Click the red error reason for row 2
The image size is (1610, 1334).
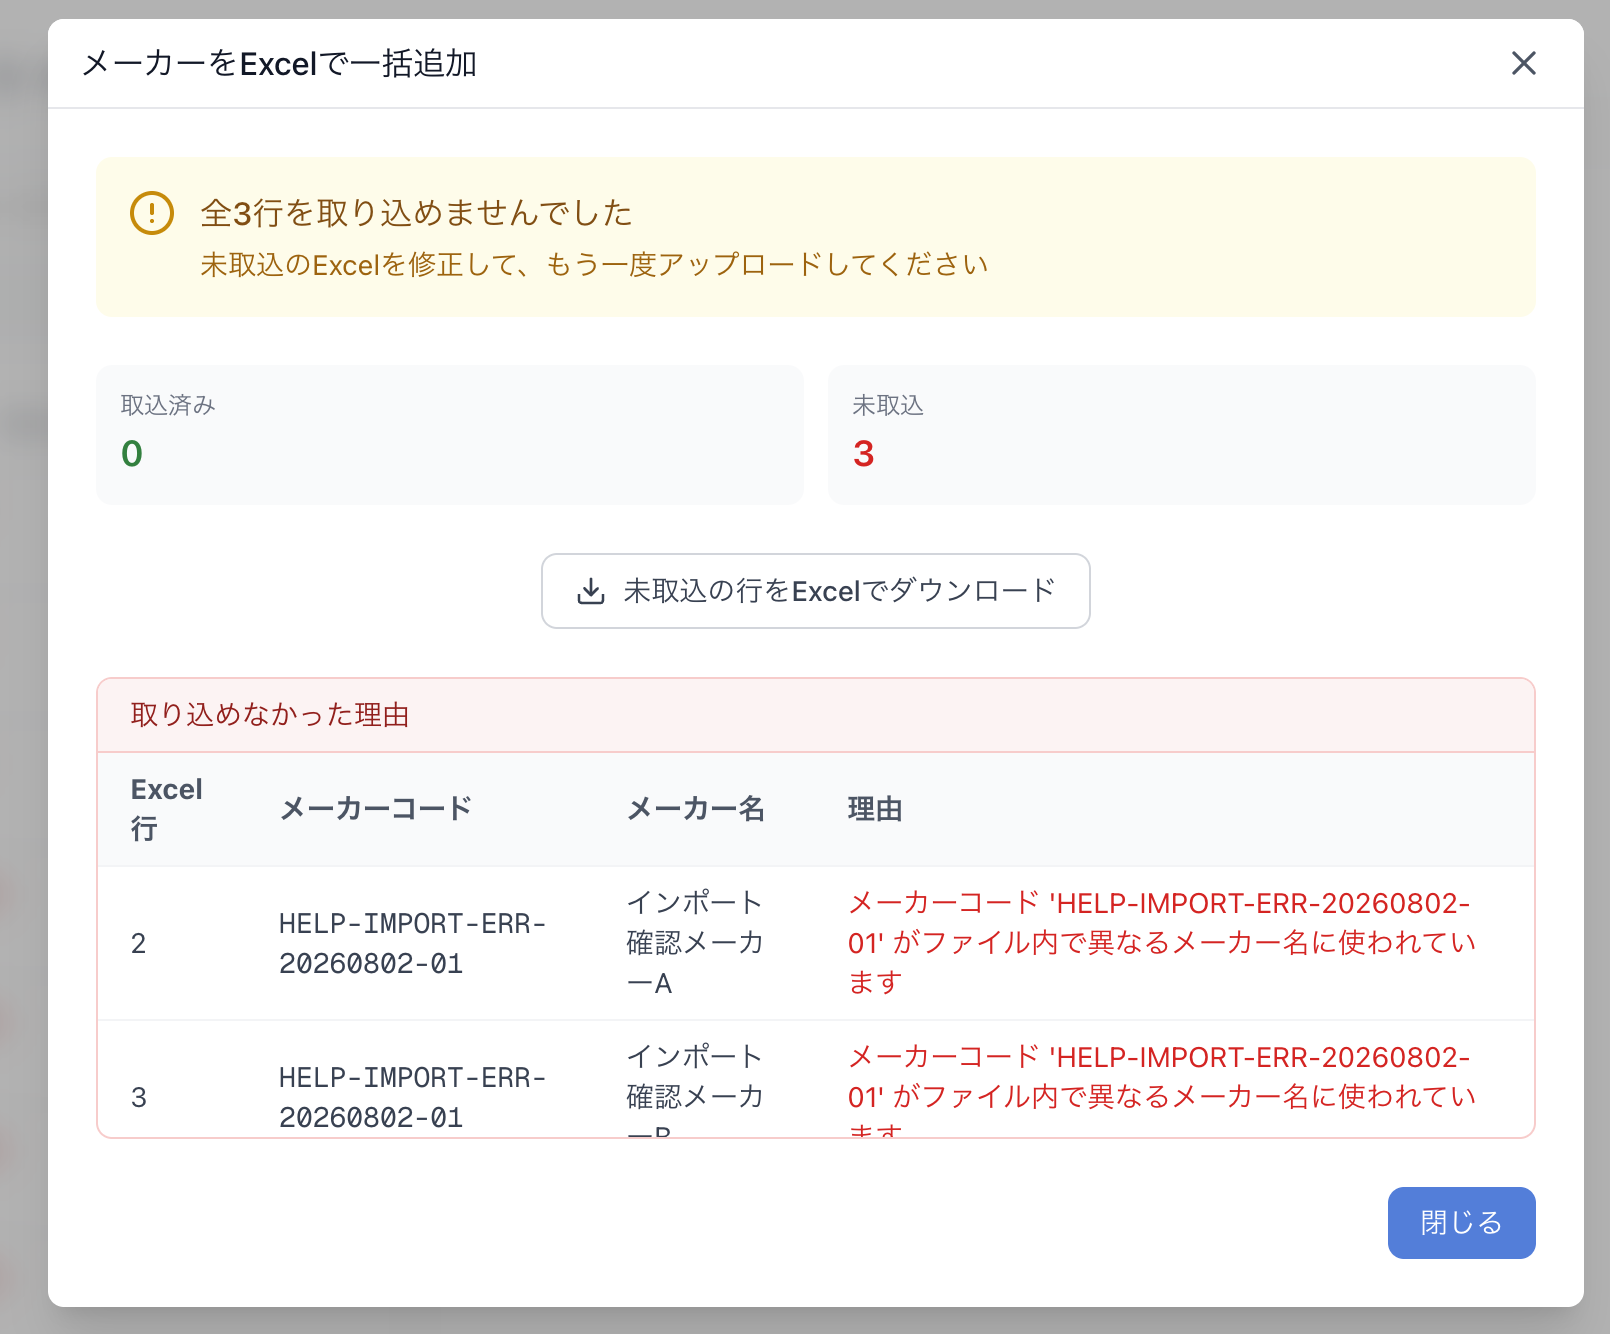coord(1162,943)
